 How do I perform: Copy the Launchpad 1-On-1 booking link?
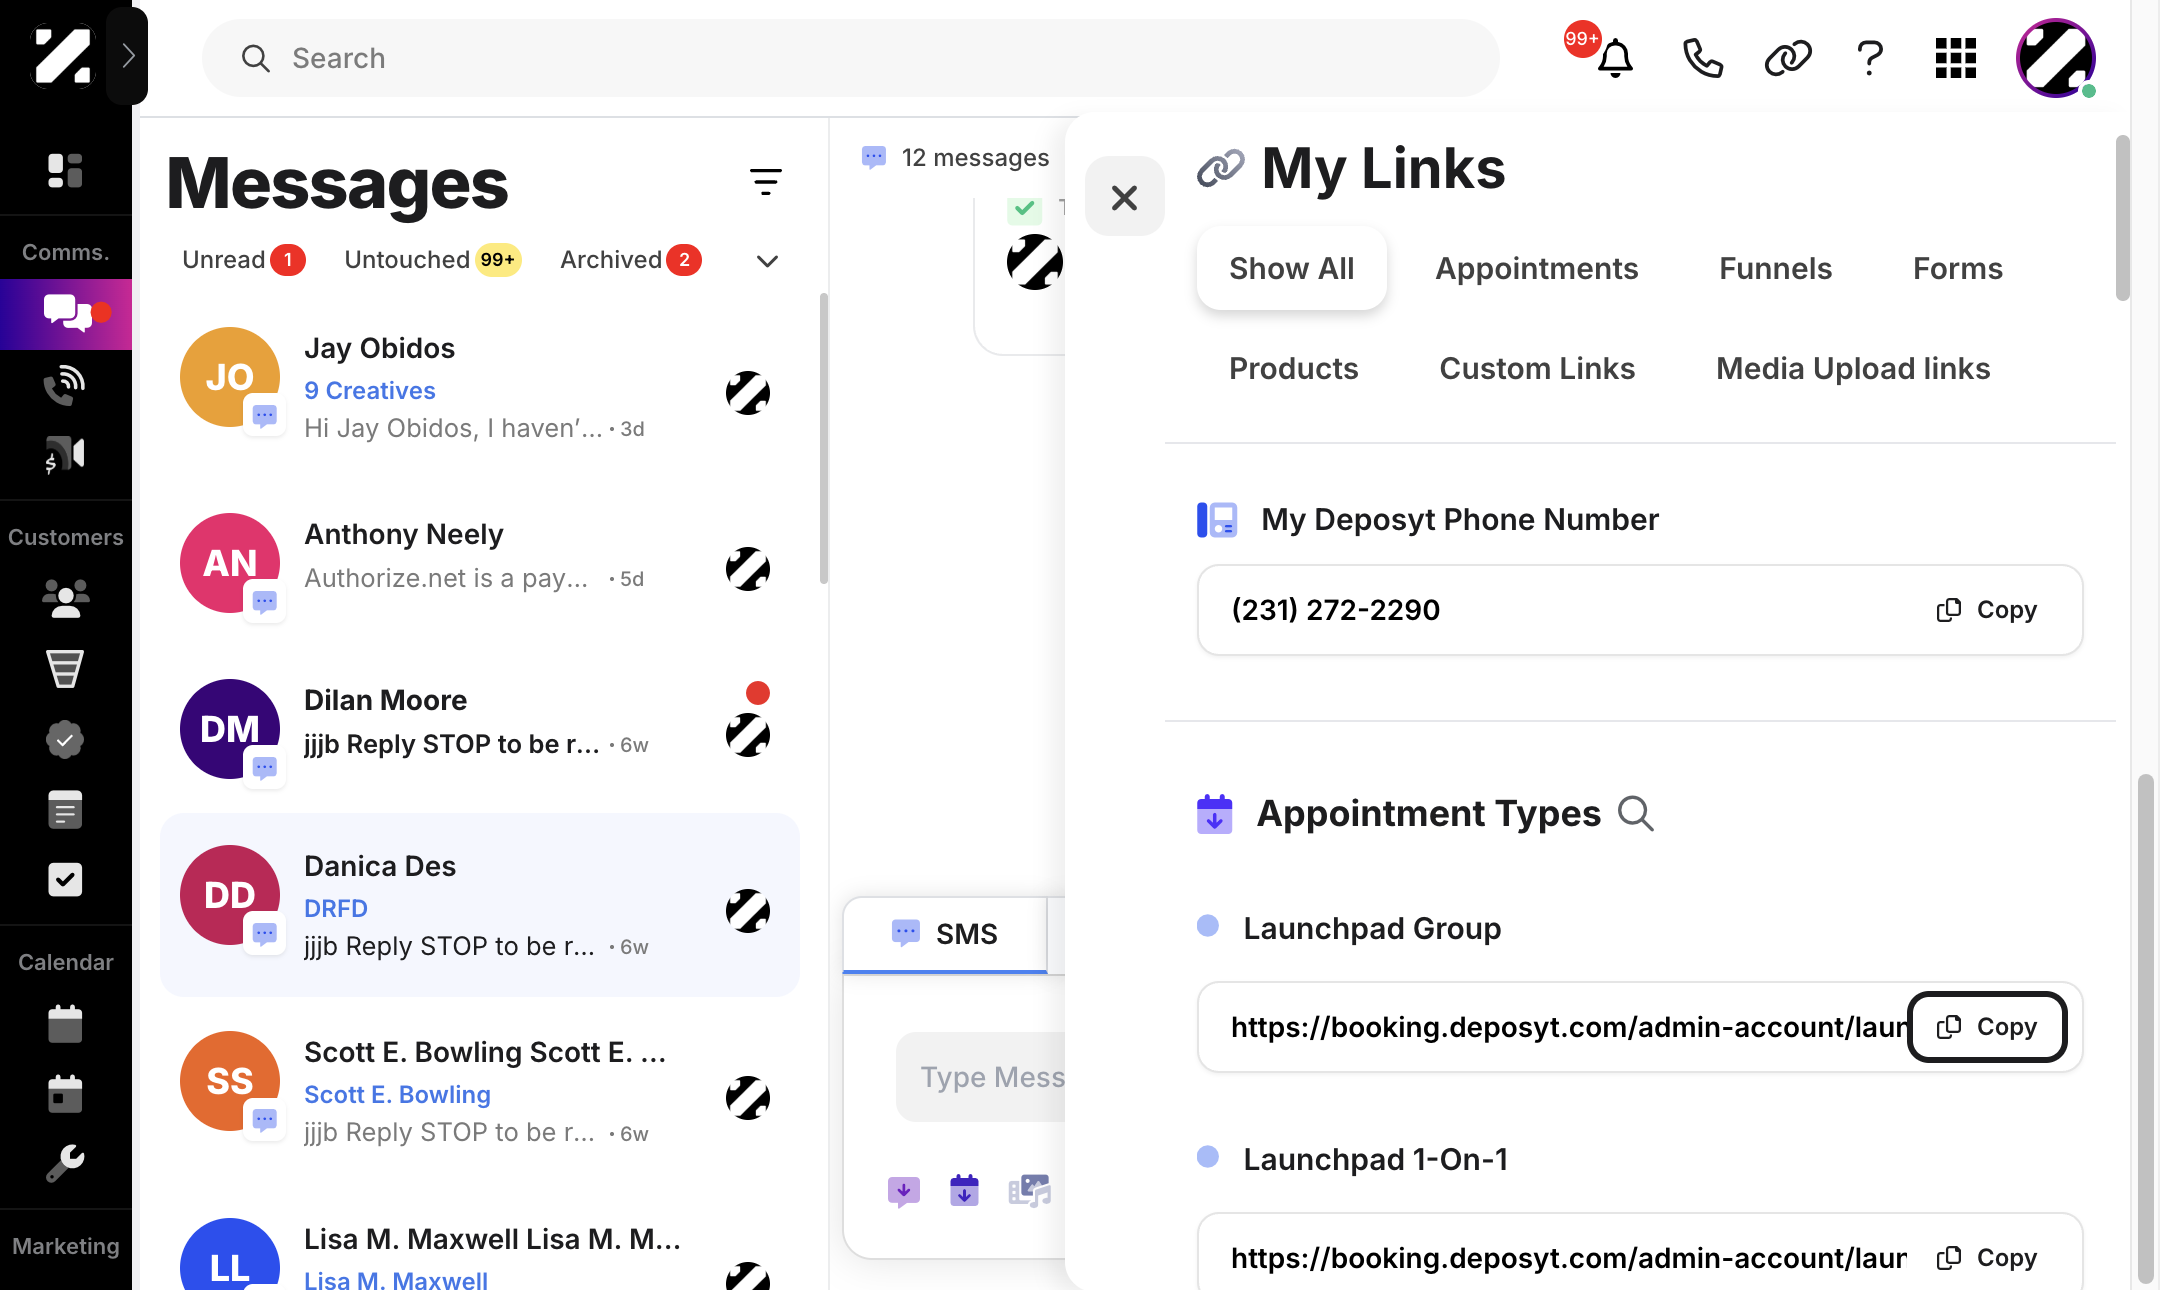[1987, 1258]
